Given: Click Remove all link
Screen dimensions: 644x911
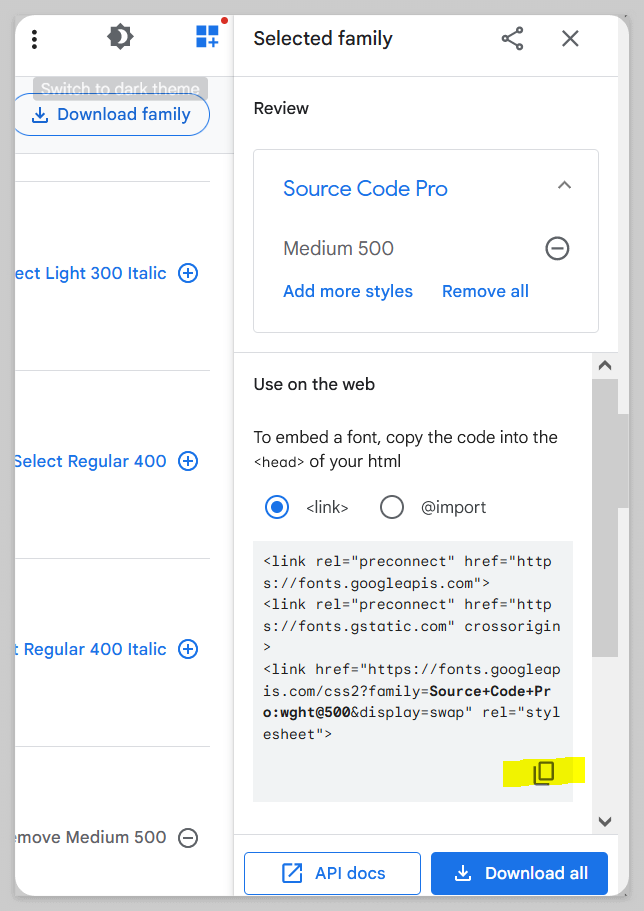Looking at the screenshot, I should [x=485, y=291].
